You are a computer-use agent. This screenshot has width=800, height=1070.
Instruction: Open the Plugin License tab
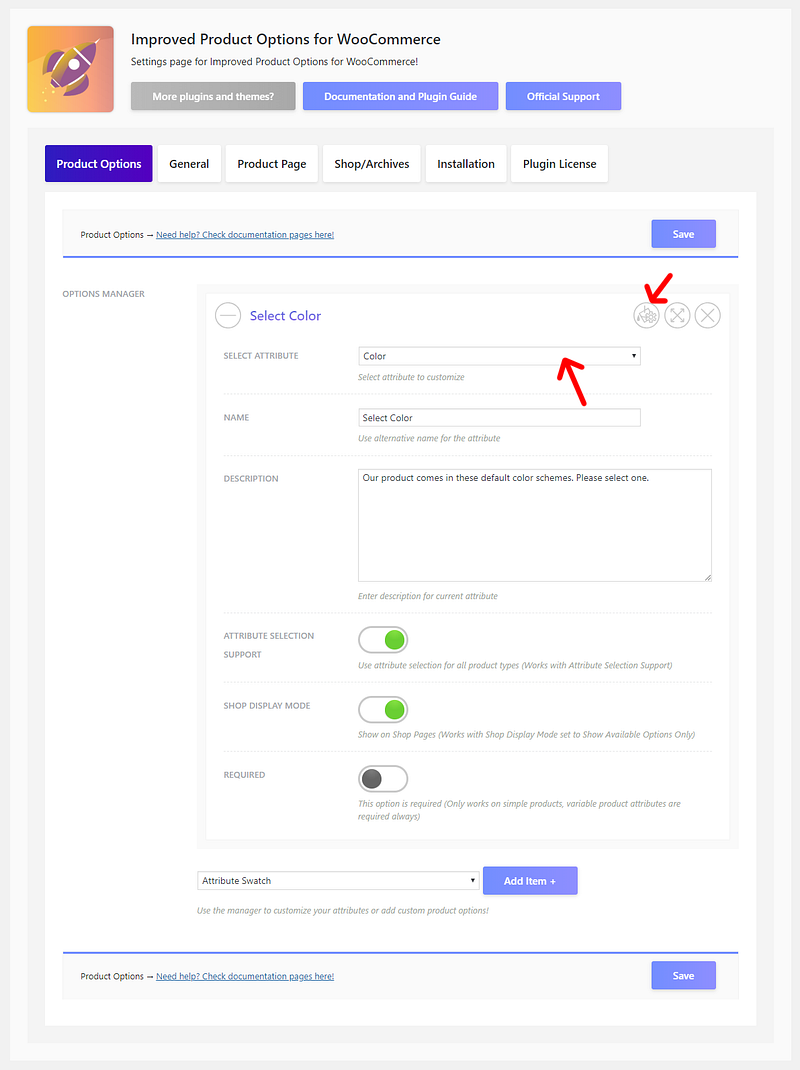pos(560,164)
